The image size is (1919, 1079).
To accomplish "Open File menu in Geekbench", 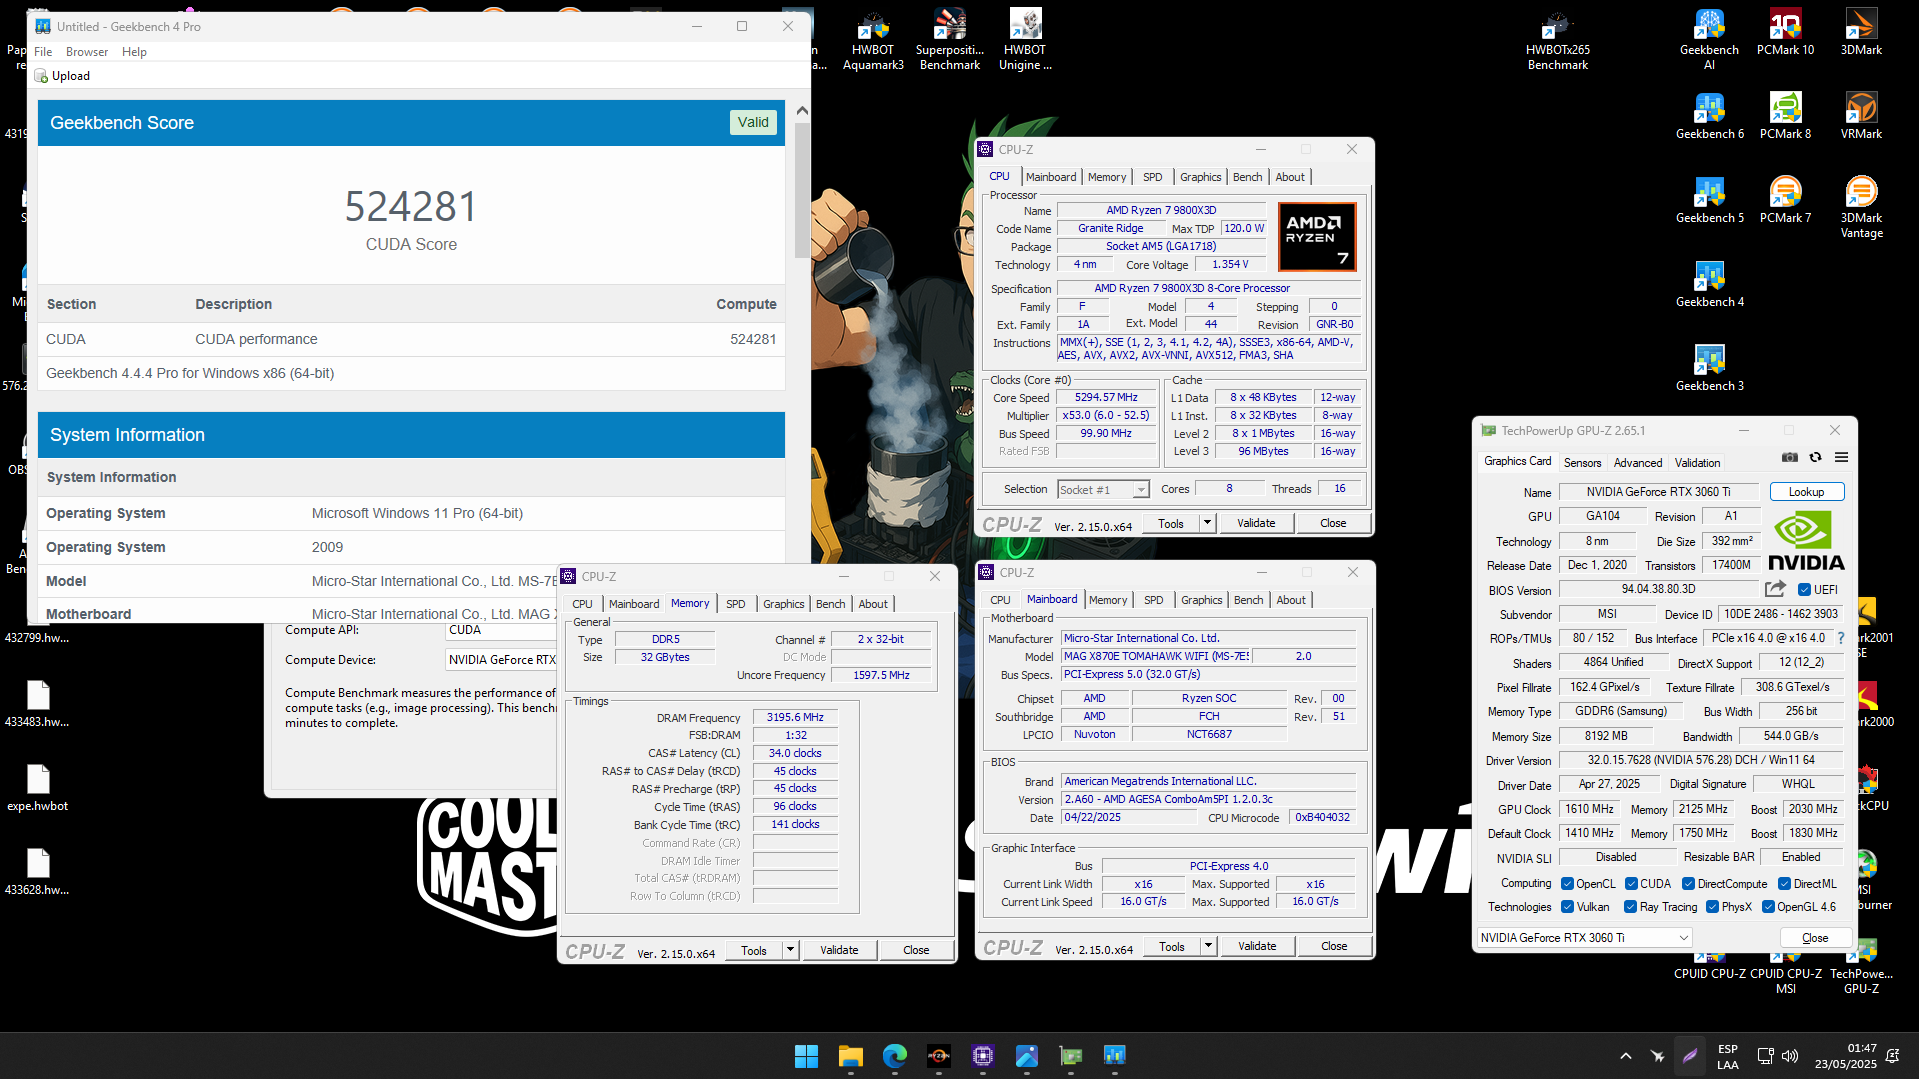I will click(43, 52).
